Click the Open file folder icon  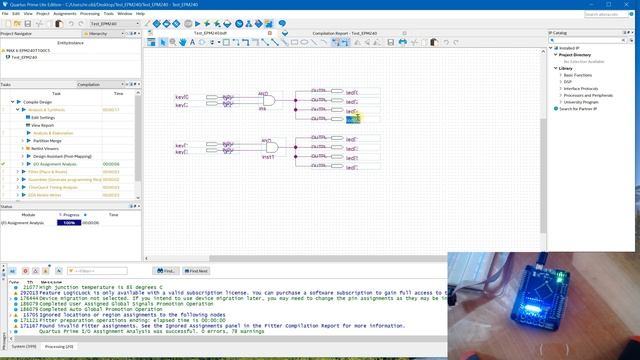[18, 24]
